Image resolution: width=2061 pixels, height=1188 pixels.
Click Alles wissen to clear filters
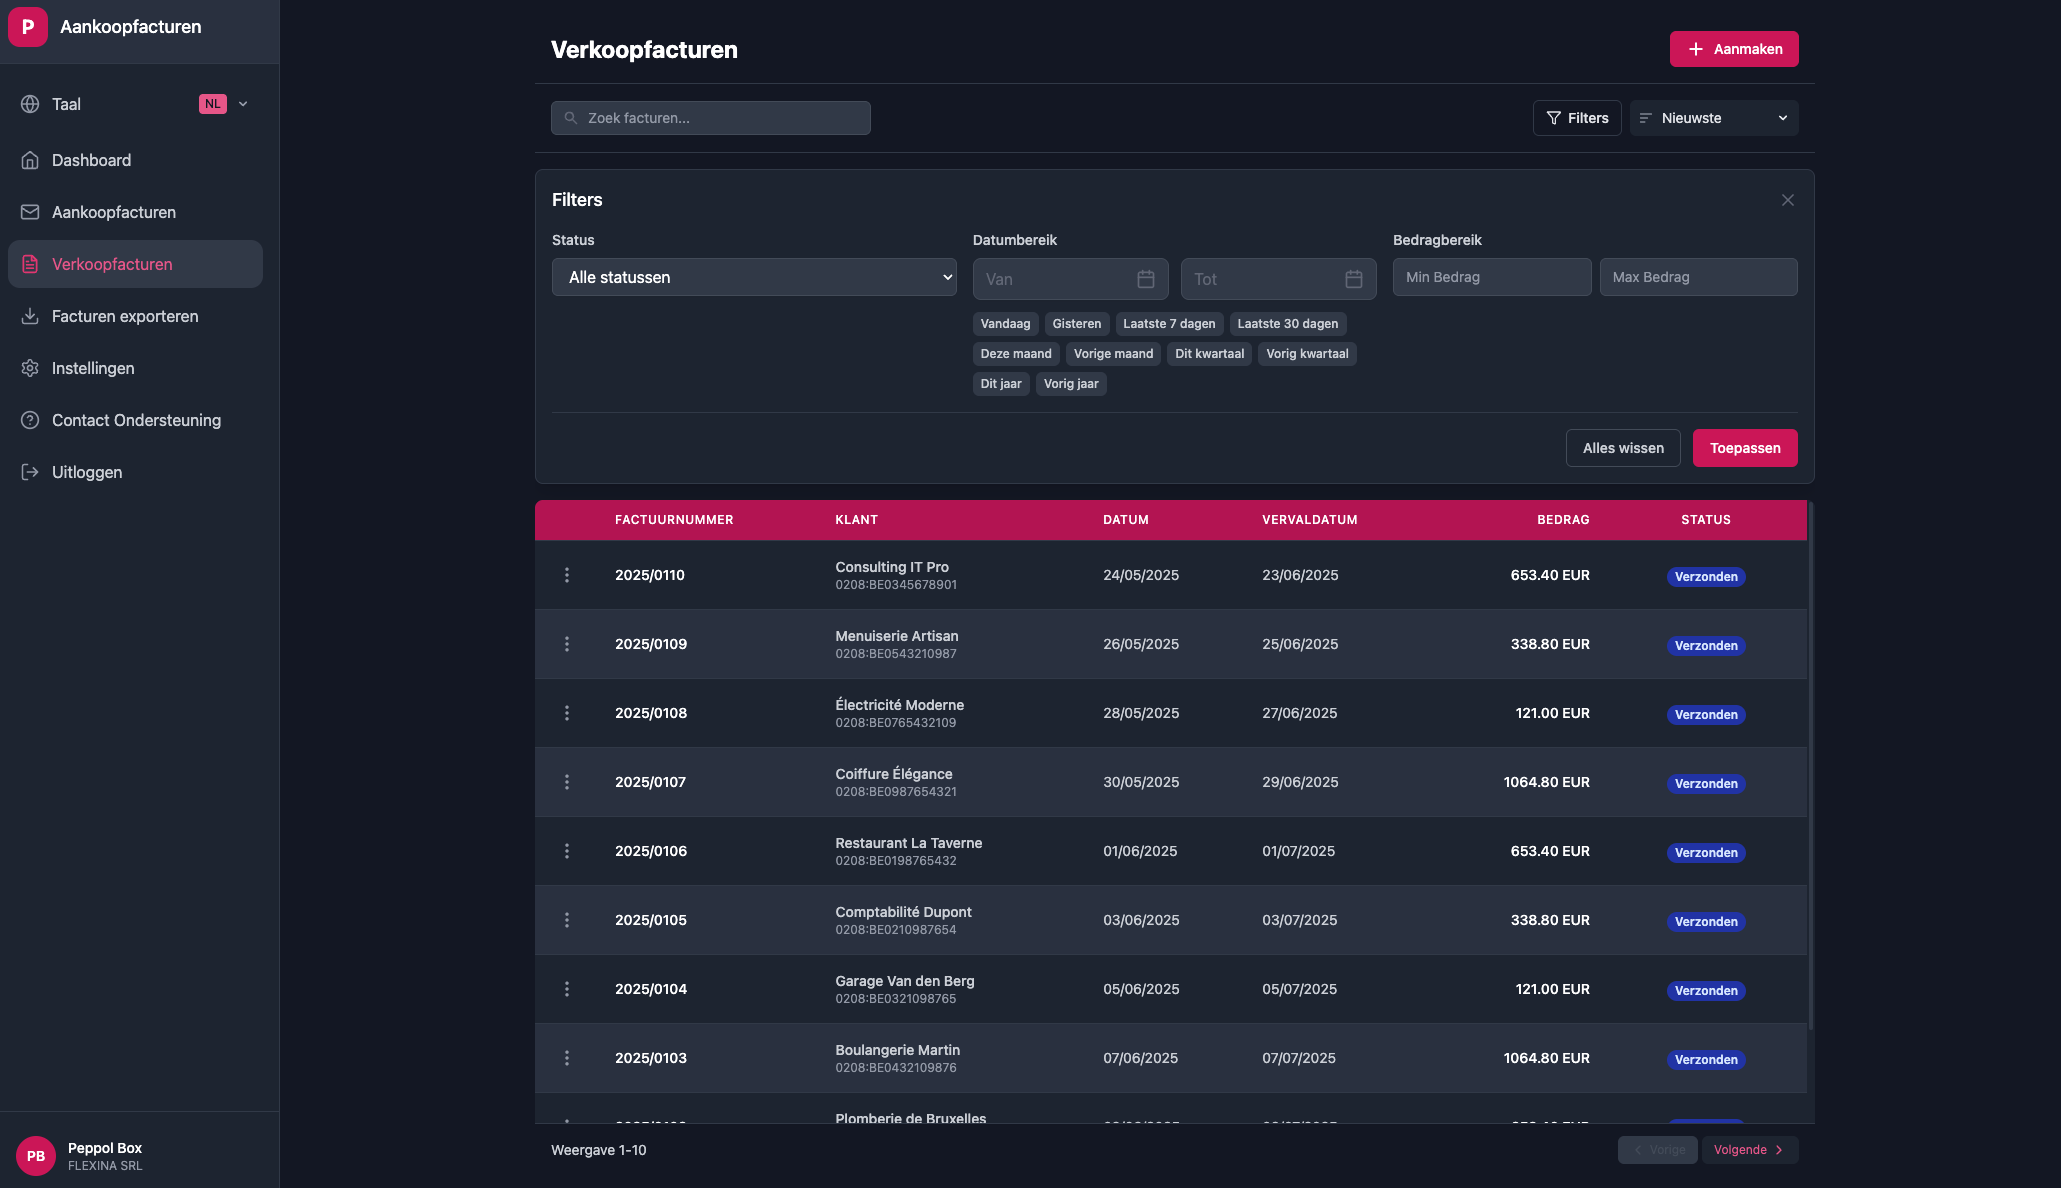(x=1623, y=448)
